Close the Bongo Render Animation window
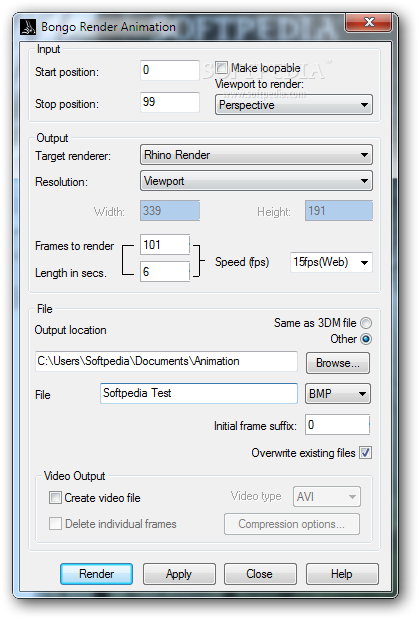This screenshot has height=619, width=419. coord(368,22)
